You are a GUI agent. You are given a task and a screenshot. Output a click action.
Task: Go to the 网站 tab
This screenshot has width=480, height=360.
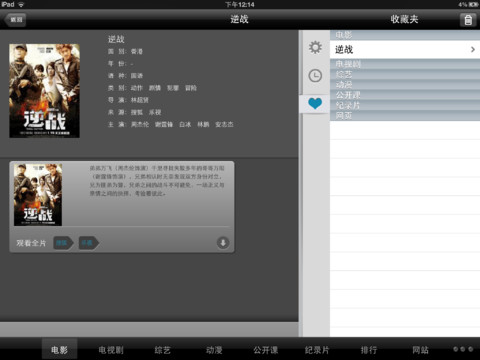click(x=421, y=350)
